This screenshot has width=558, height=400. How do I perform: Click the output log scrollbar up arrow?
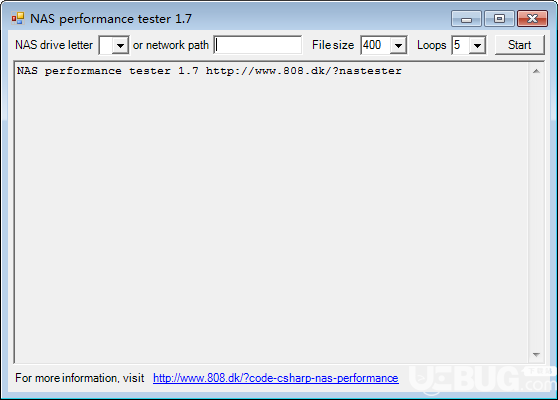coord(536,71)
